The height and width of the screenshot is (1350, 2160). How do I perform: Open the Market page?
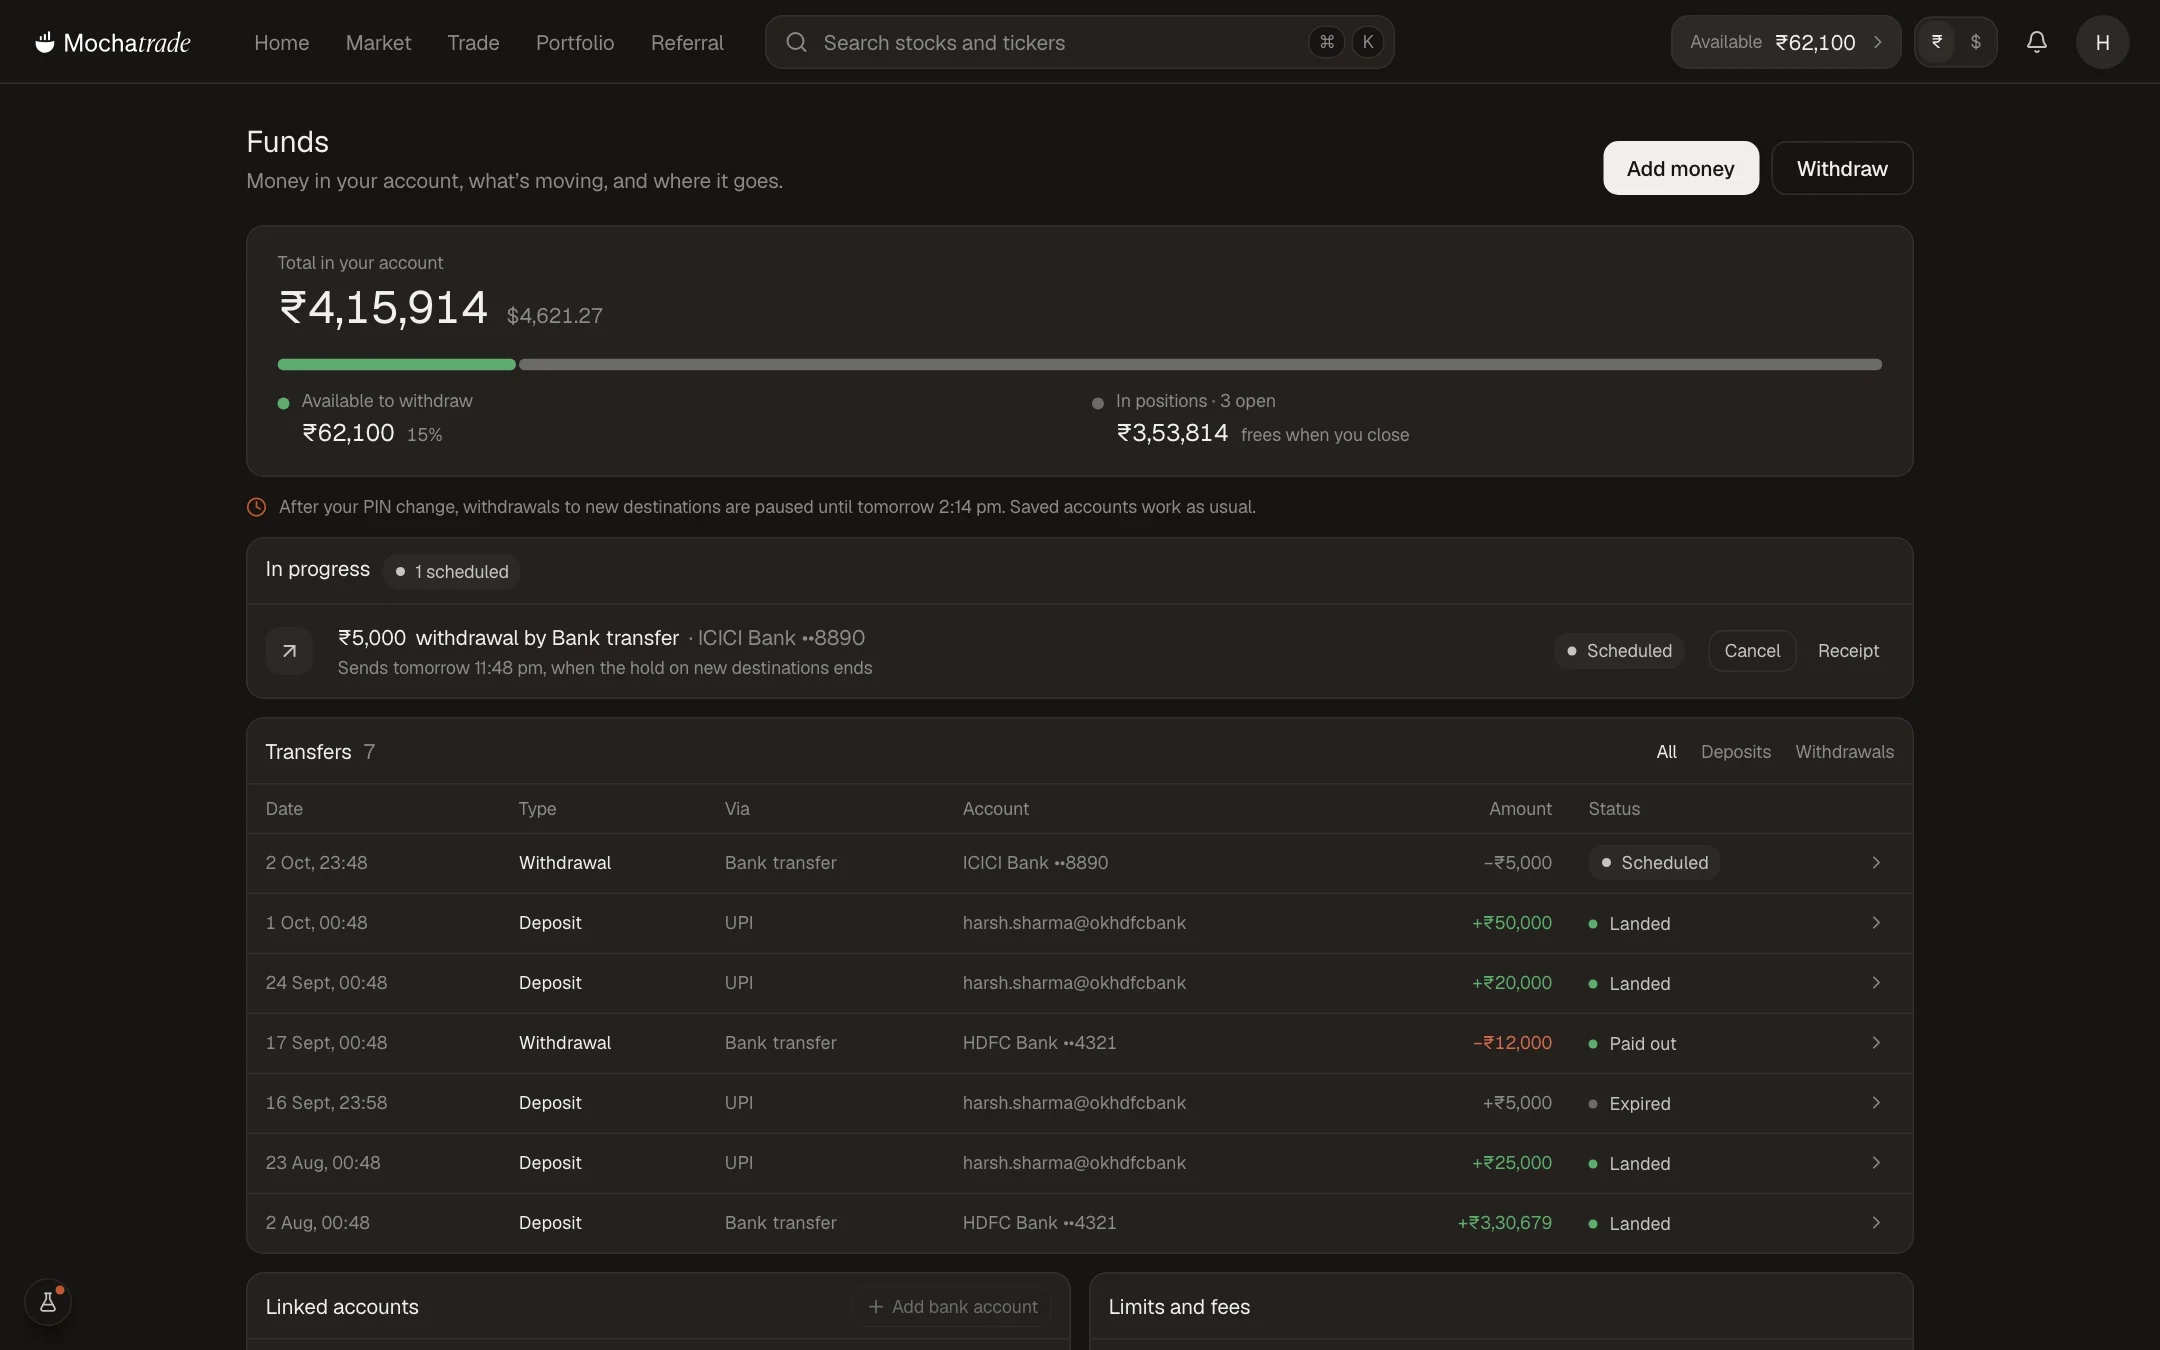tap(378, 43)
